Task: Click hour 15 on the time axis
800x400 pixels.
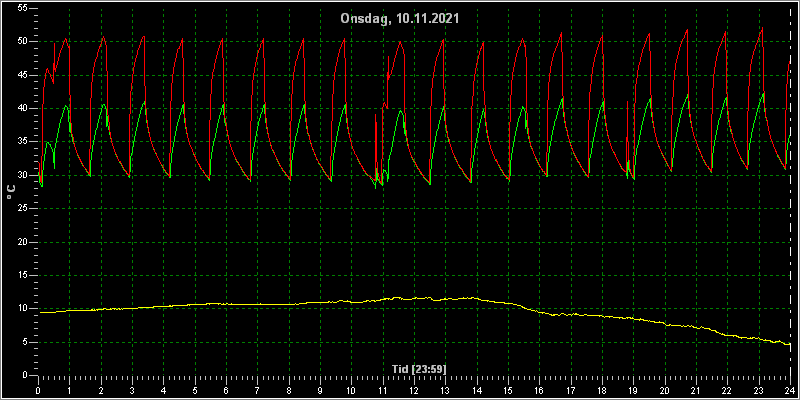Action: tap(508, 391)
